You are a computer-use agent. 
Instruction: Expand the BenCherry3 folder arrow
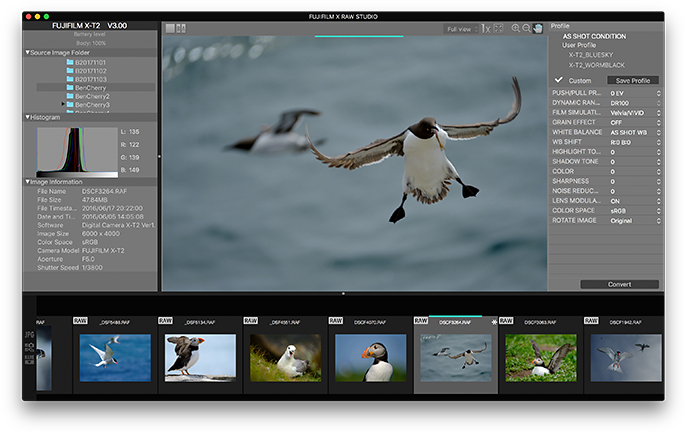62,104
